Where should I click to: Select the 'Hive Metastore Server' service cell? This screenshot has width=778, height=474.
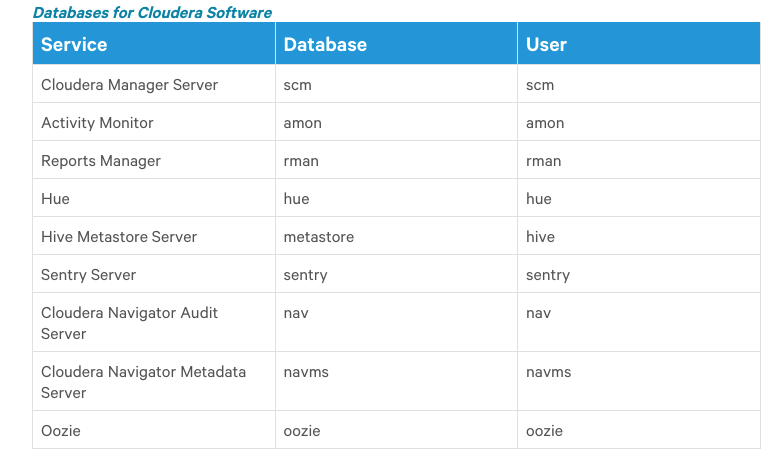[x=154, y=236]
